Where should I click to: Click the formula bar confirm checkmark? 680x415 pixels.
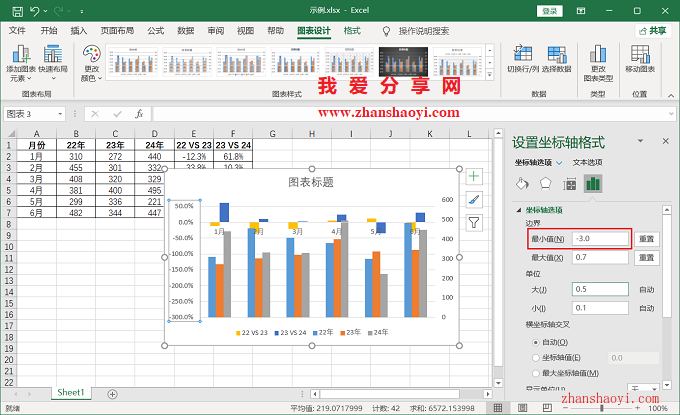coord(117,114)
